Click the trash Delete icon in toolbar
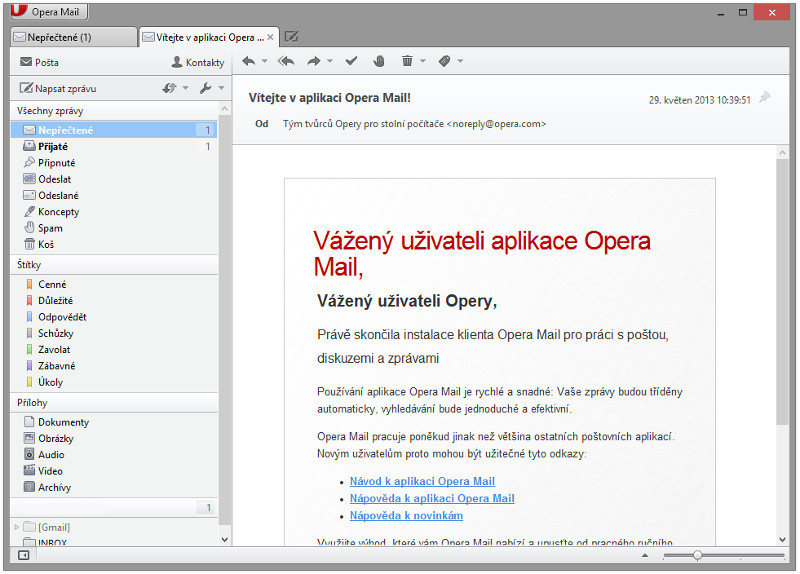 [x=407, y=61]
